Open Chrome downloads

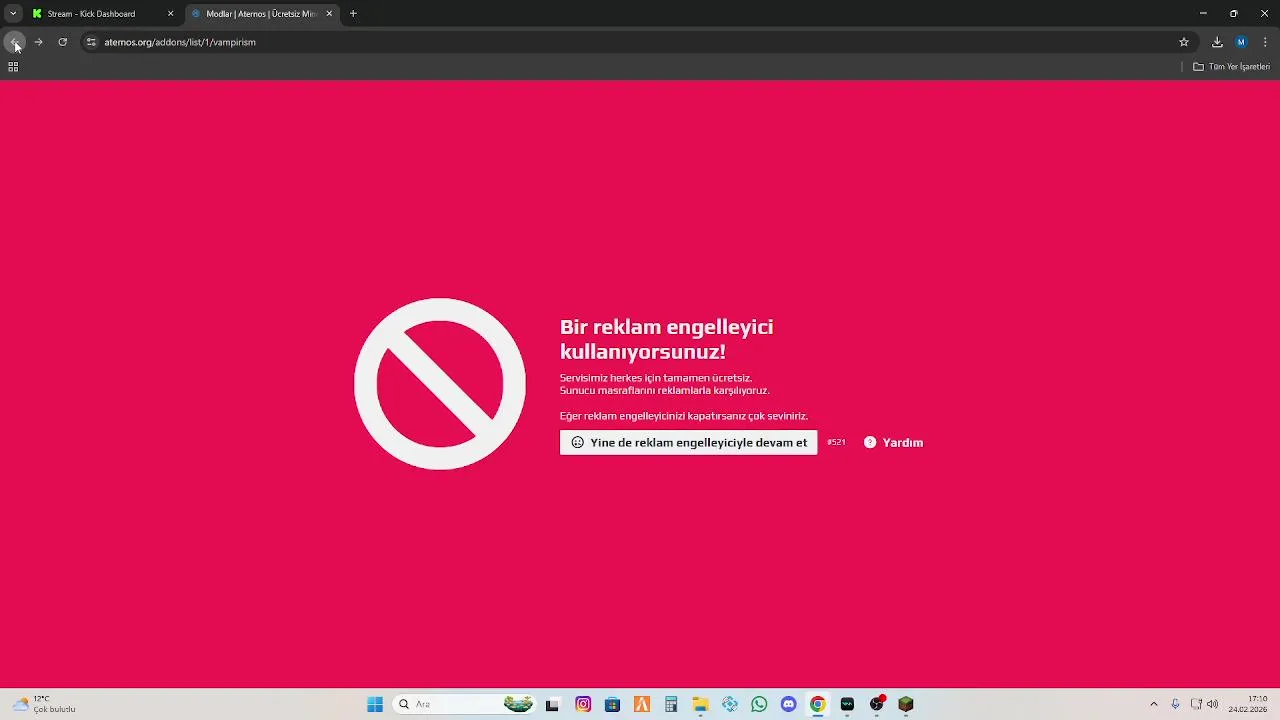tap(1217, 42)
